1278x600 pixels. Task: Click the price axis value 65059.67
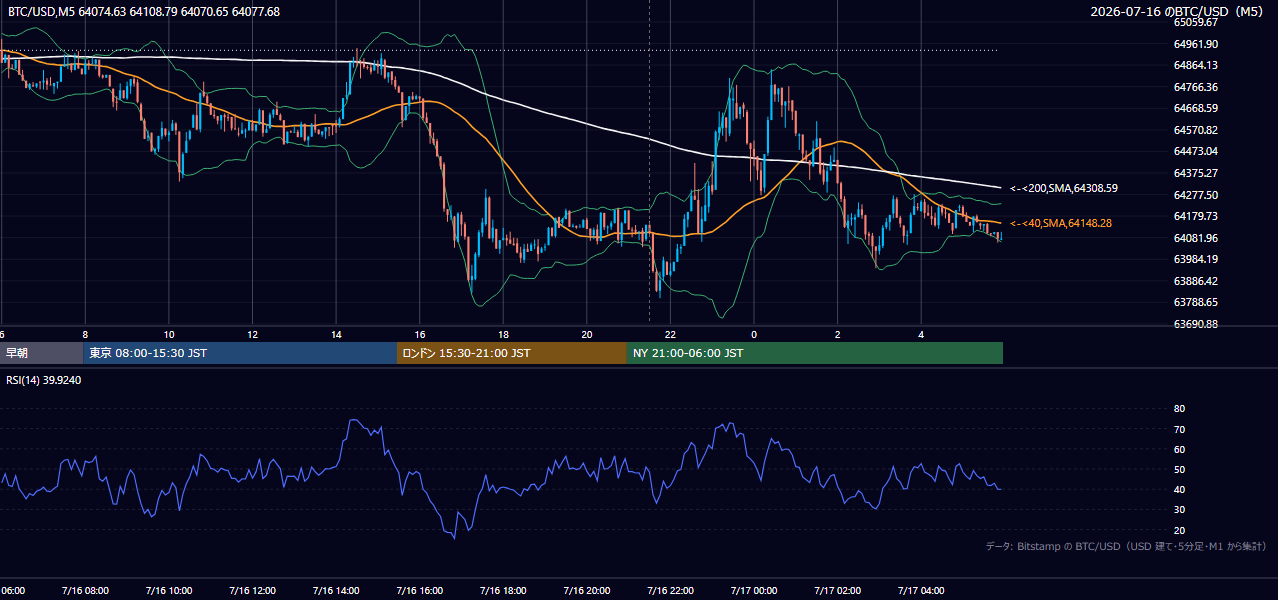(1195, 22)
